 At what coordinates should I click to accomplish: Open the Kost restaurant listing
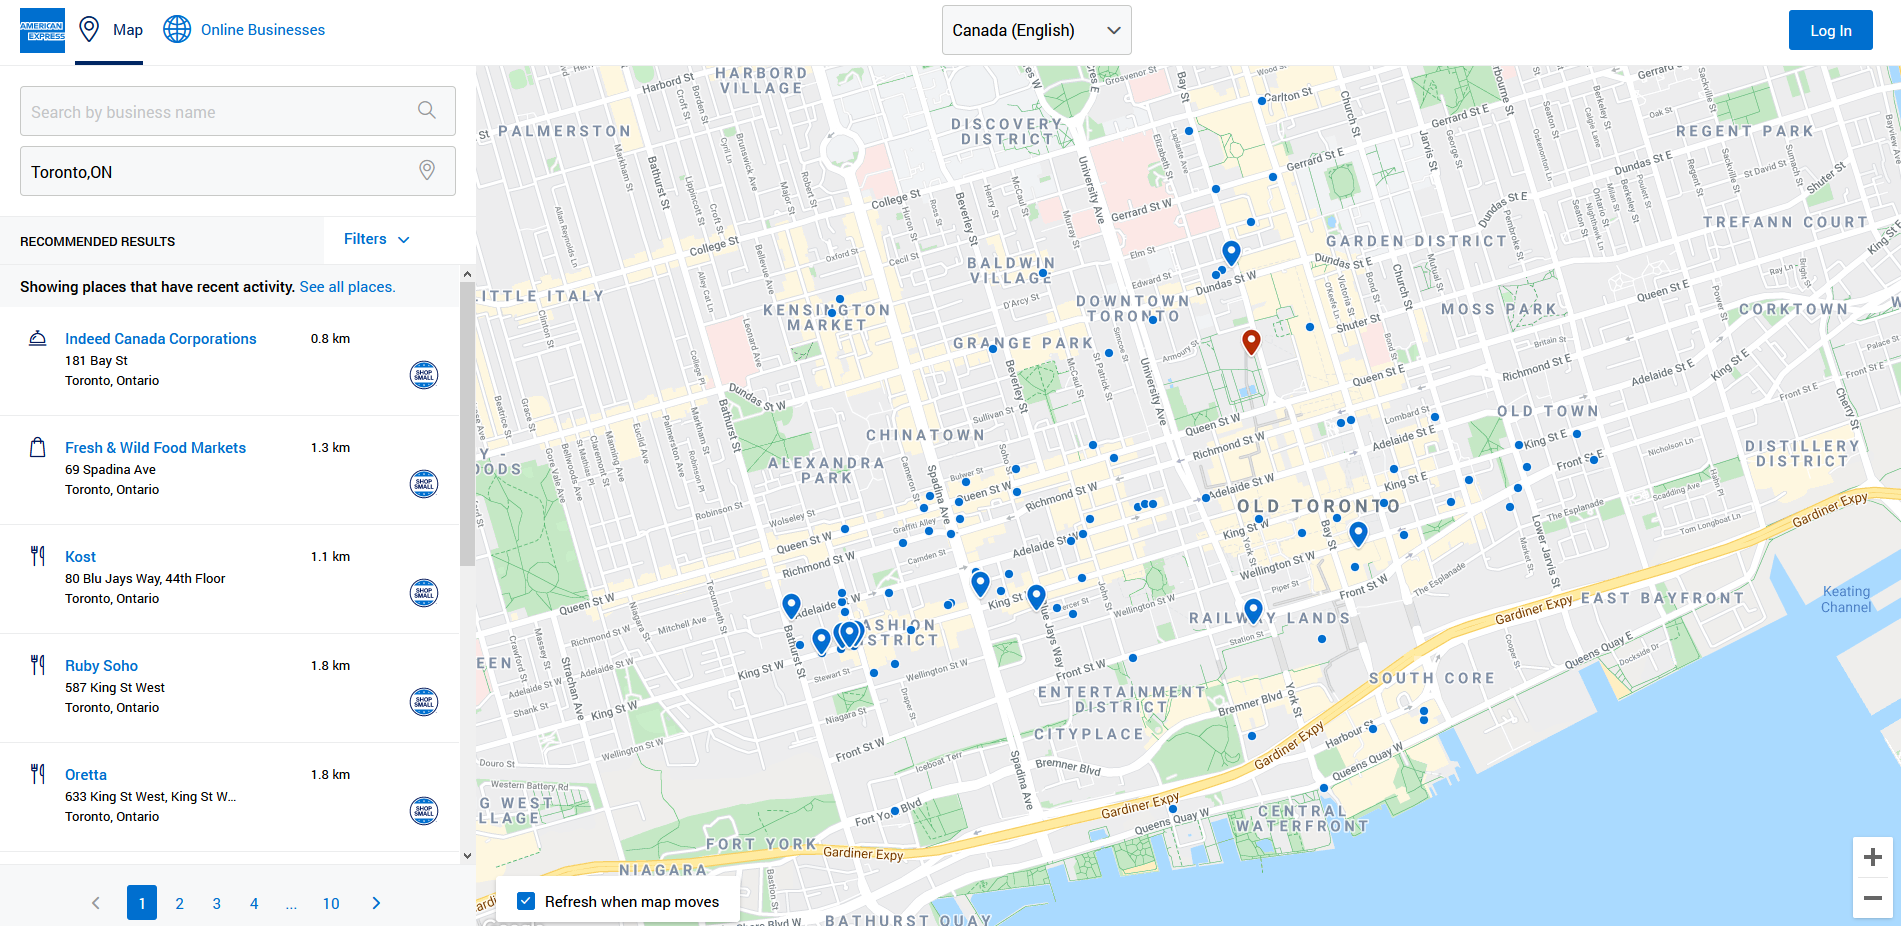pos(80,557)
